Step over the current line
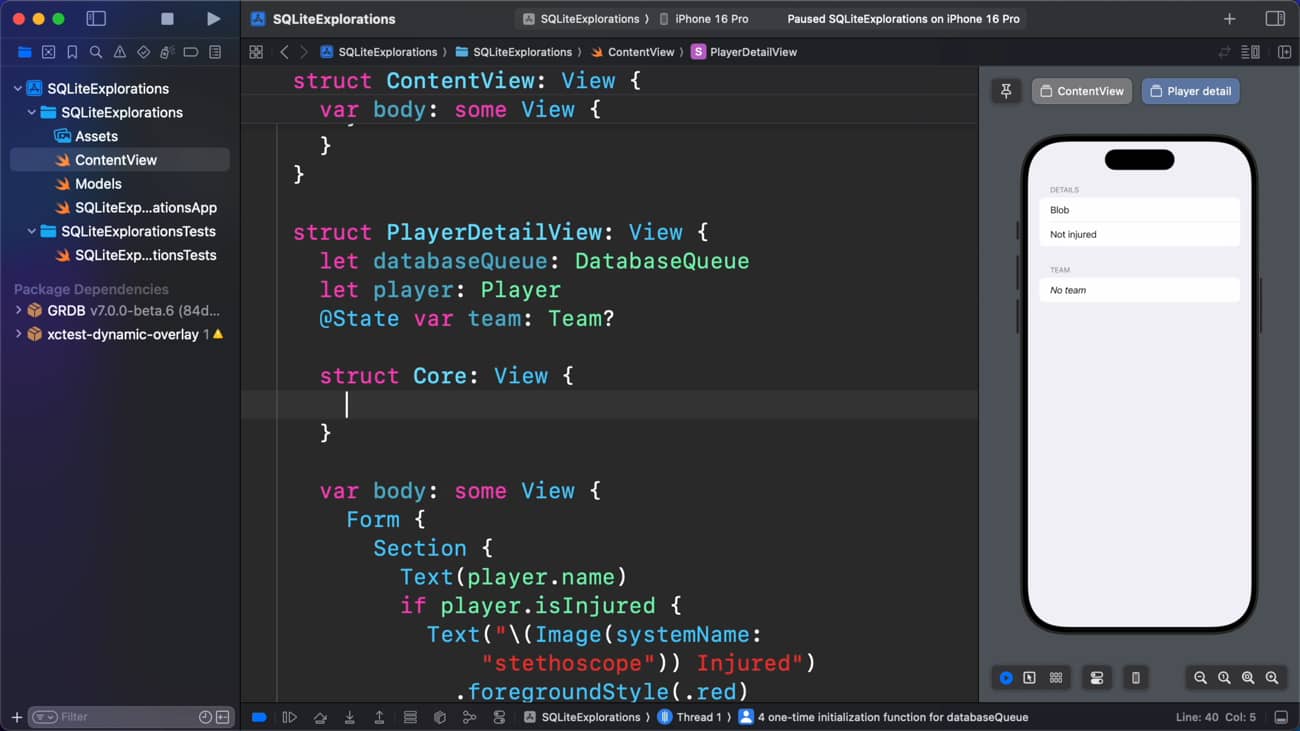Image resolution: width=1300 pixels, height=731 pixels. [x=320, y=717]
